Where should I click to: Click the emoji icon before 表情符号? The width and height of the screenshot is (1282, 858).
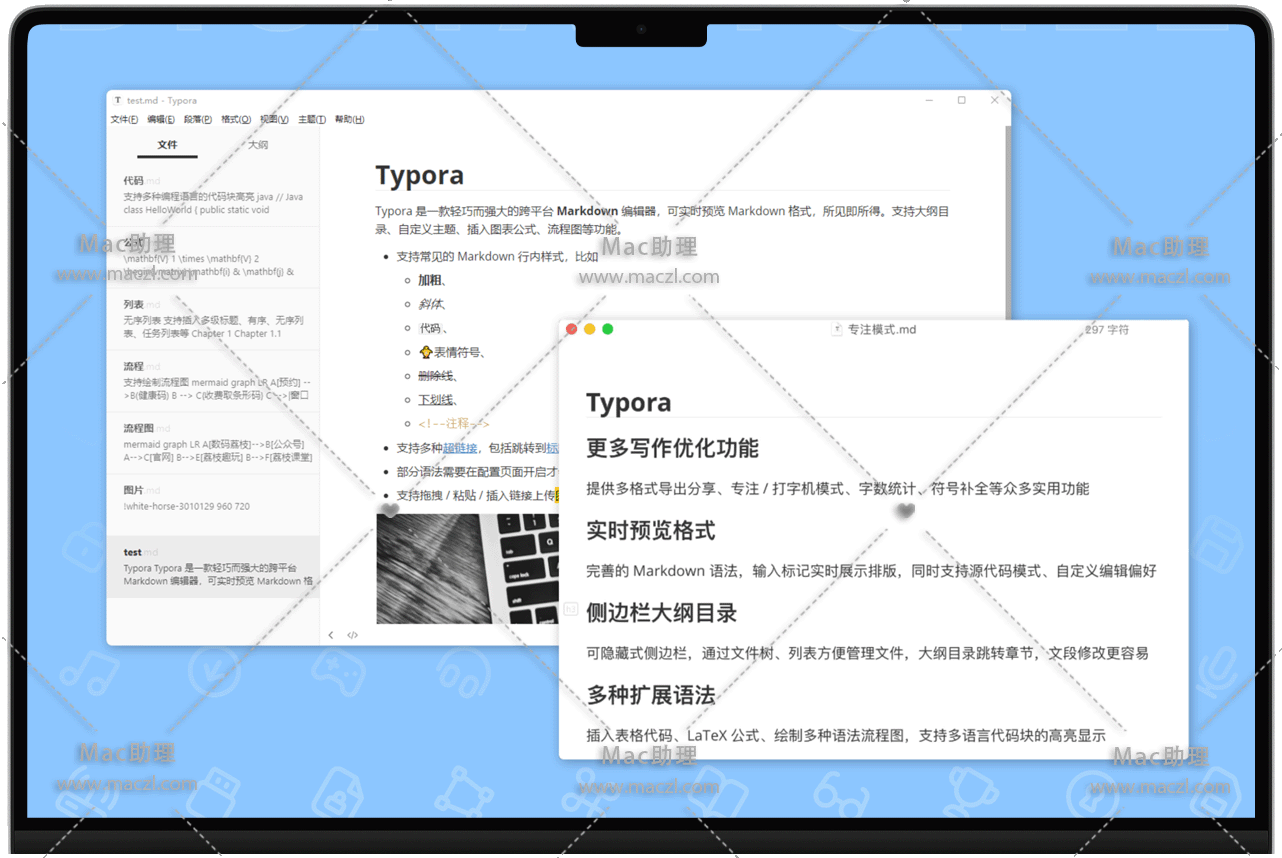[x=425, y=352]
